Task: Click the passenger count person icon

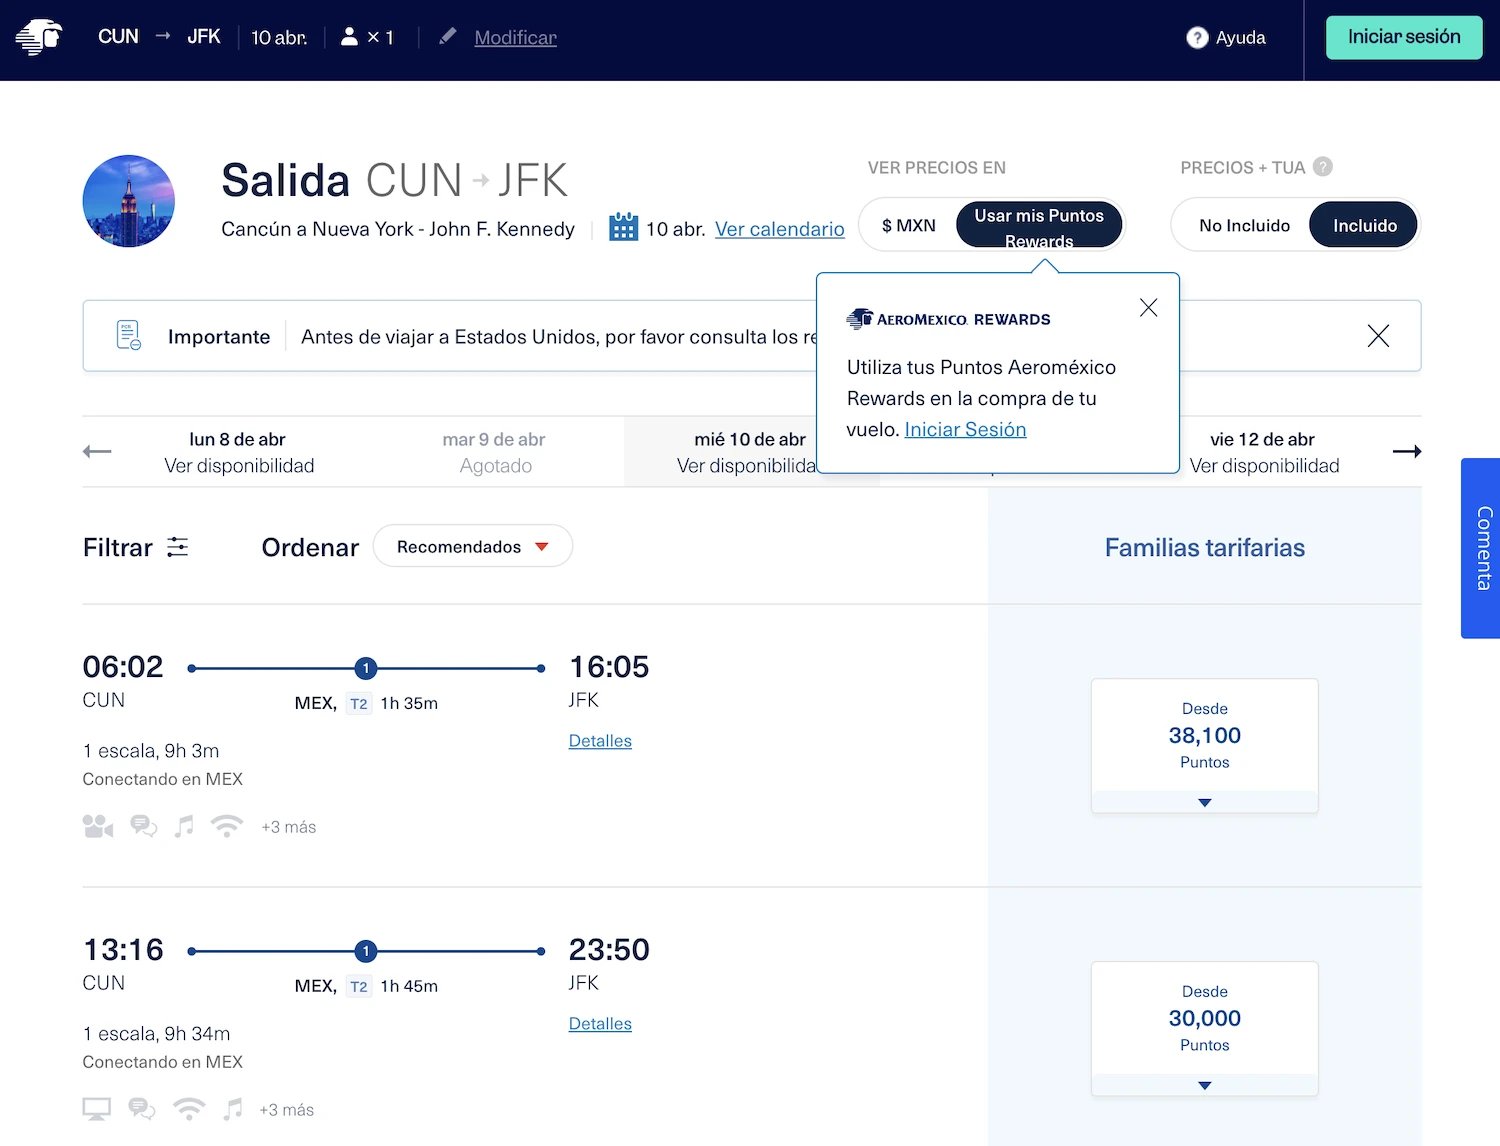Action: 349,36
